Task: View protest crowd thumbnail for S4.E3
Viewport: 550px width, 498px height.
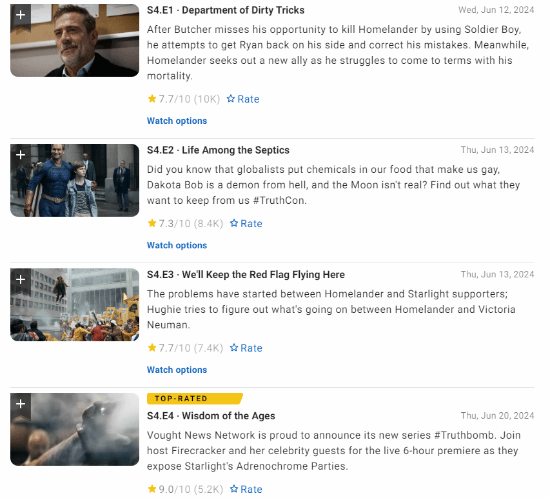Action: tap(74, 305)
